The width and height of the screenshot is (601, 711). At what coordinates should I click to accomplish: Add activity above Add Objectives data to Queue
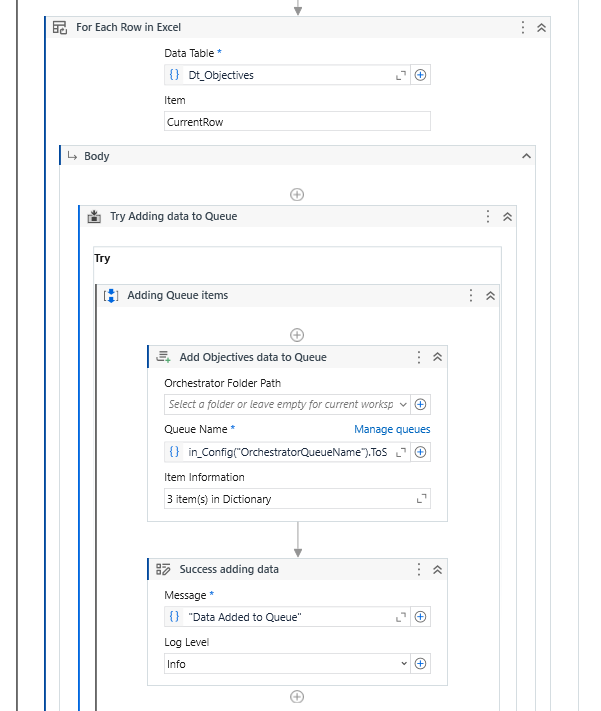297,335
